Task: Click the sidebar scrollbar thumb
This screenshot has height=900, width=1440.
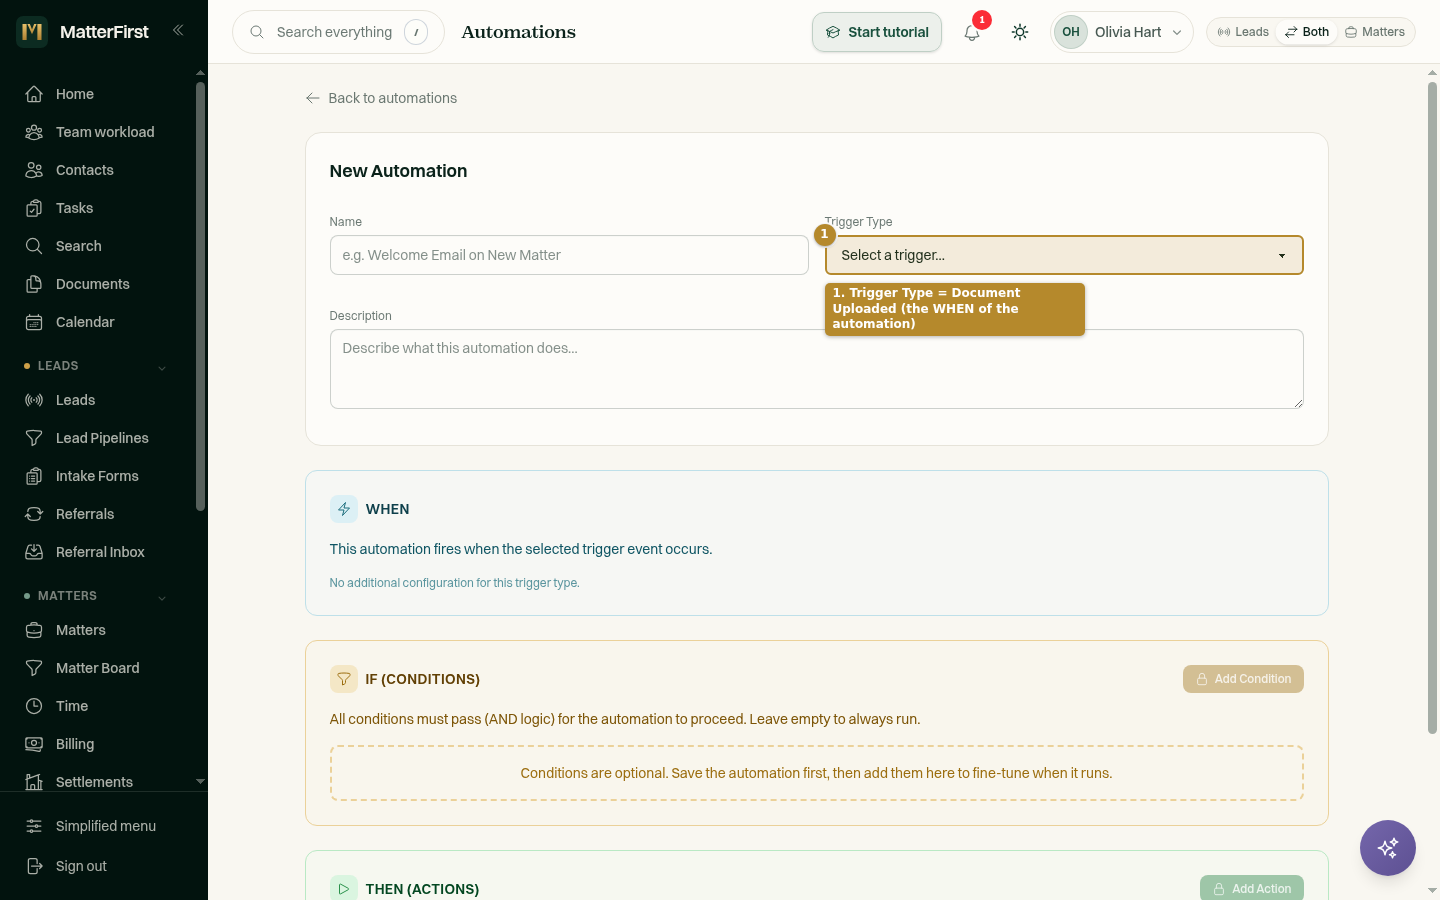Action: click(x=200, y=296)
